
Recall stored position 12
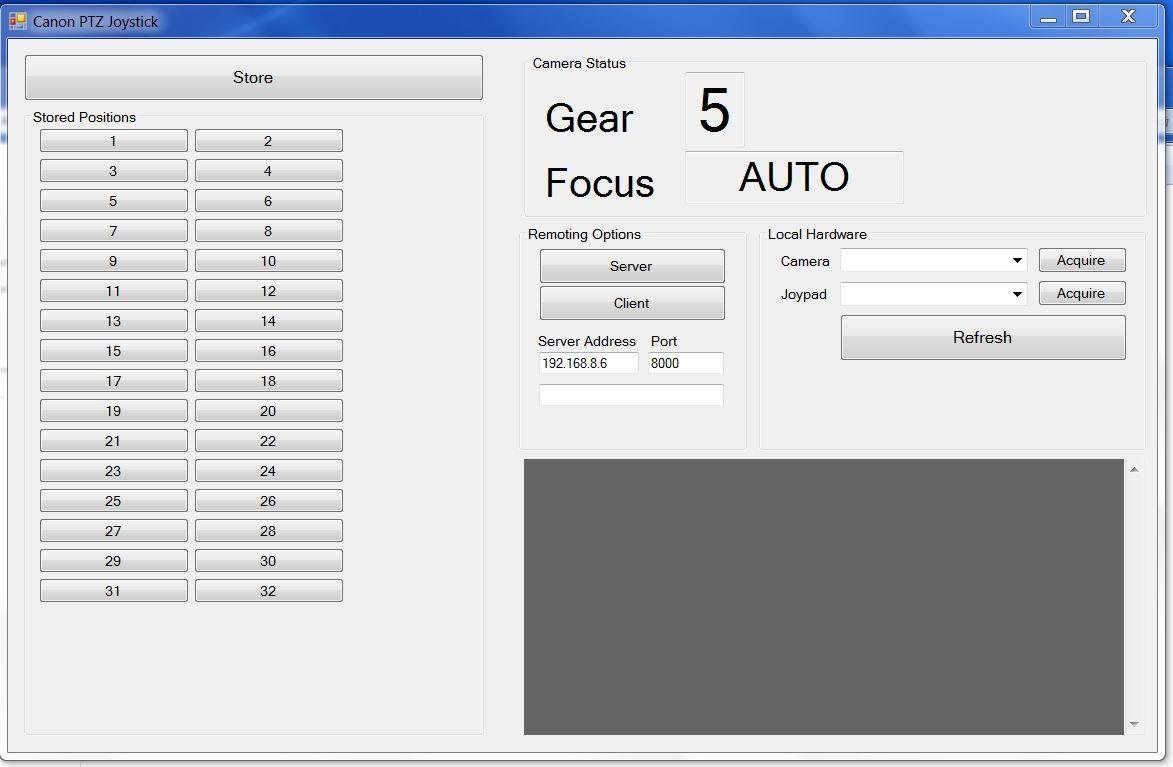point(269,290)
